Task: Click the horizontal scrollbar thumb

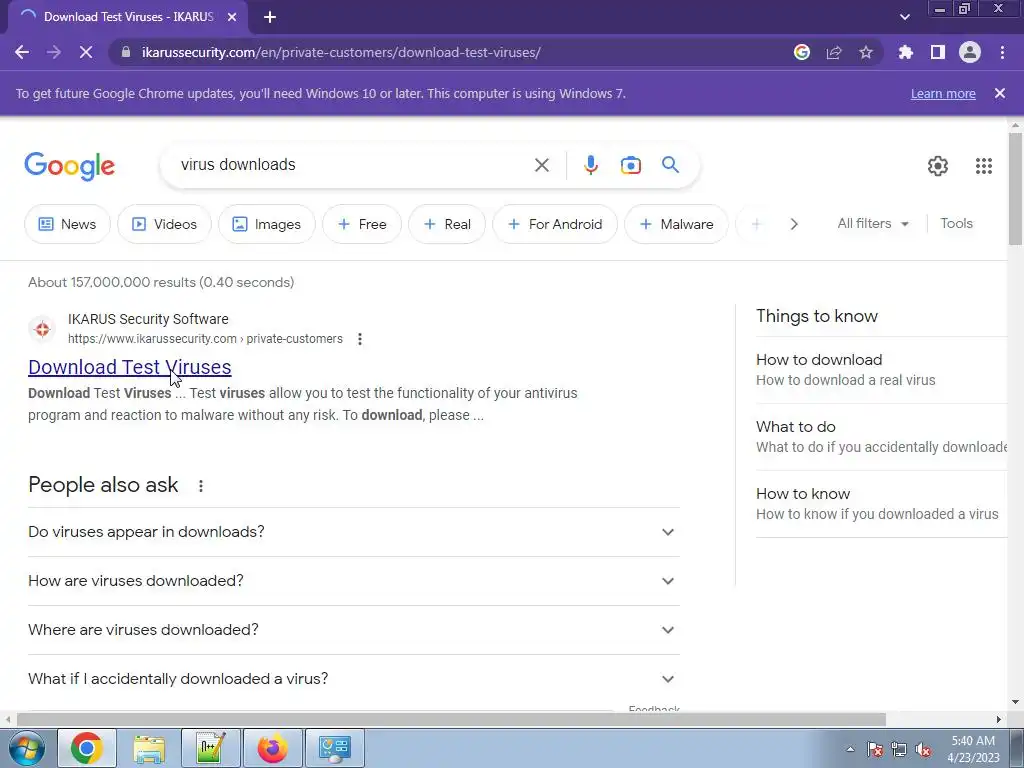Action: click(x=451, y=720)
